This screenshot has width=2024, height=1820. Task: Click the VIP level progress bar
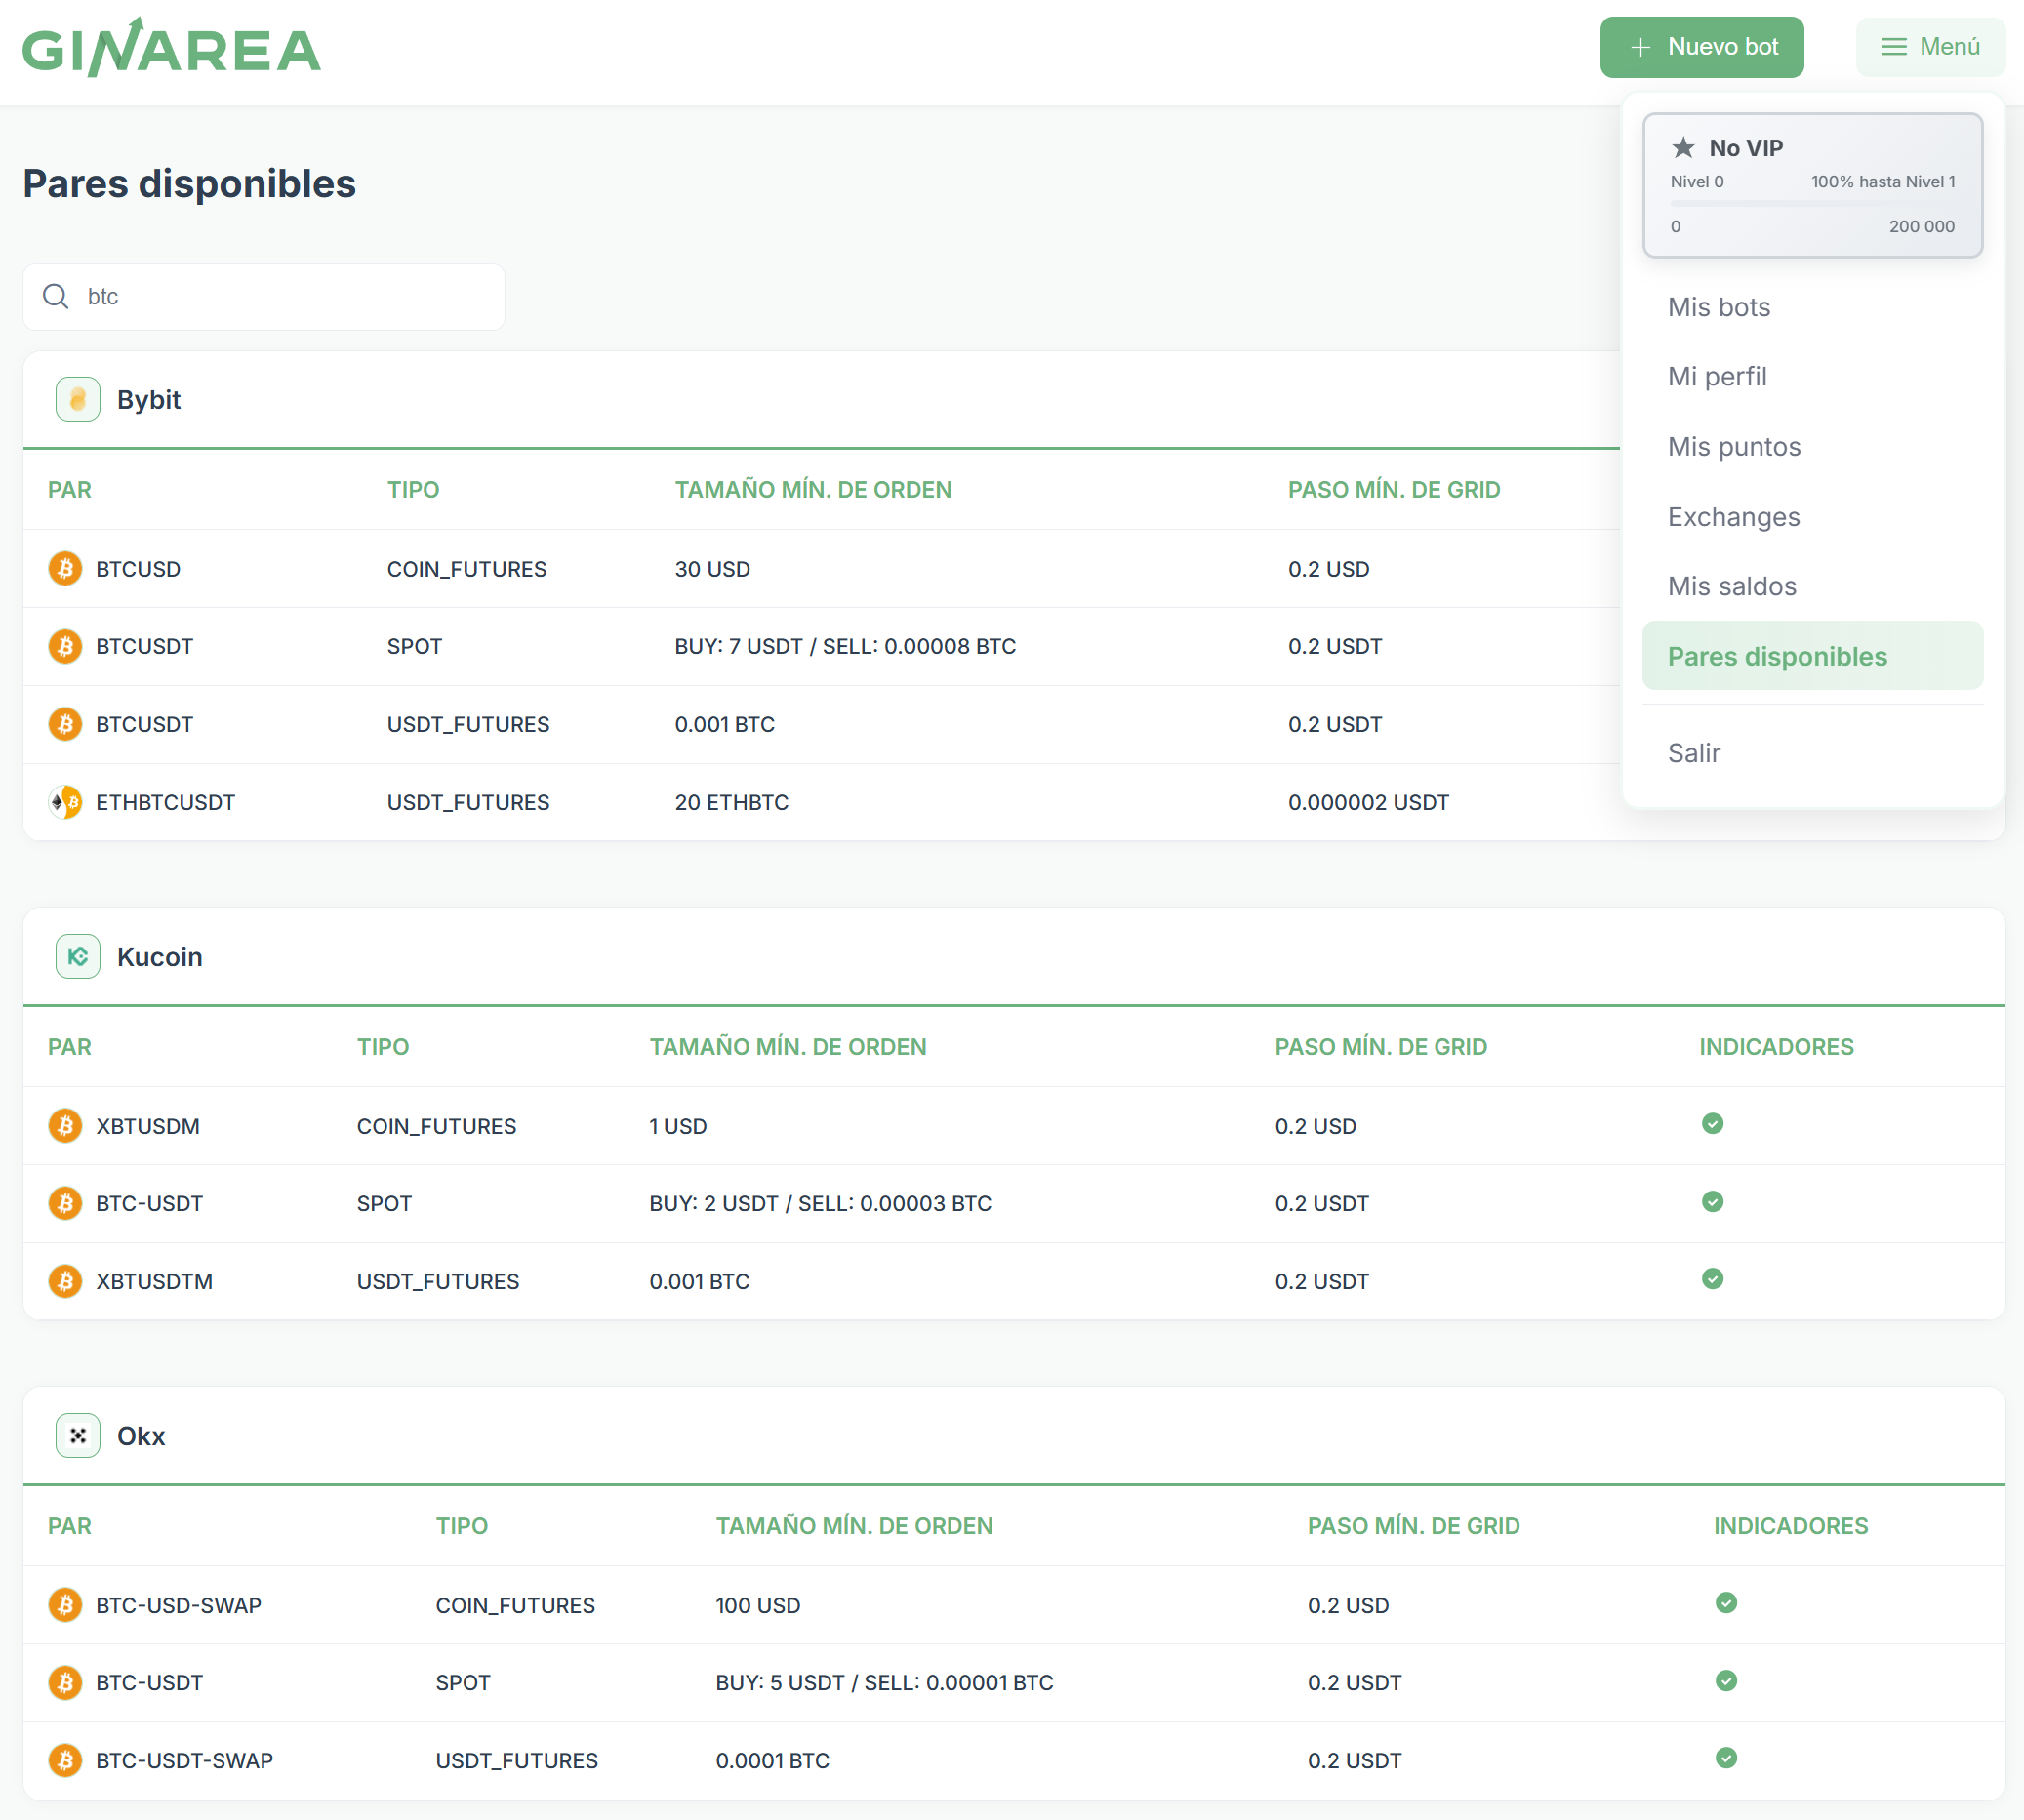(x=1813, y=204)
